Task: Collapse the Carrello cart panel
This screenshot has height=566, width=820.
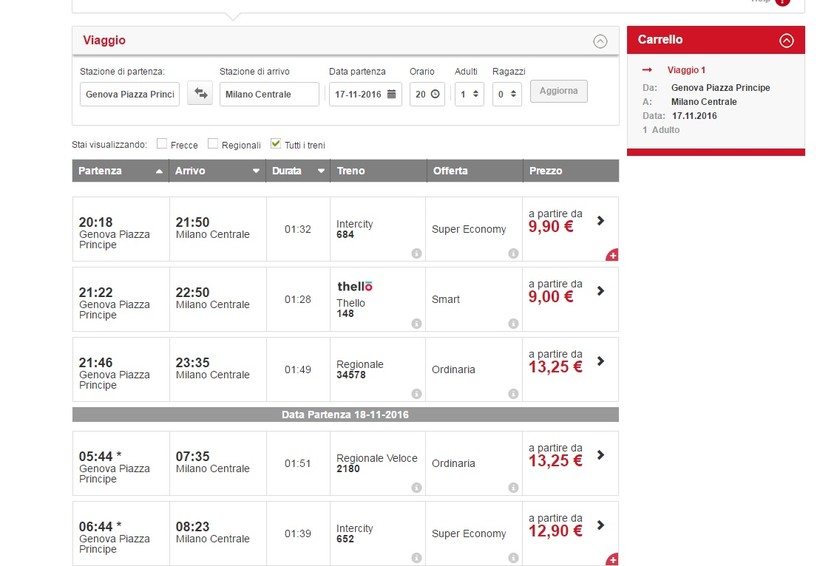Action: click(786, 41)
